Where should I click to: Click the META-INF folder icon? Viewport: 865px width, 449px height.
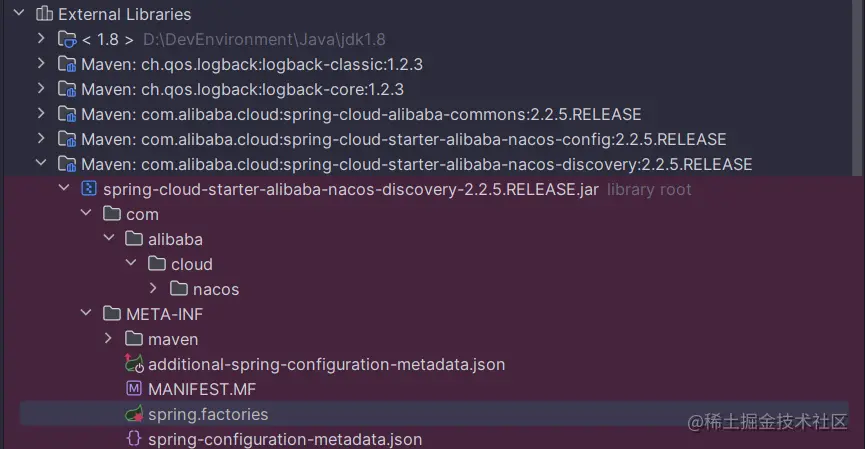point(111,314)
